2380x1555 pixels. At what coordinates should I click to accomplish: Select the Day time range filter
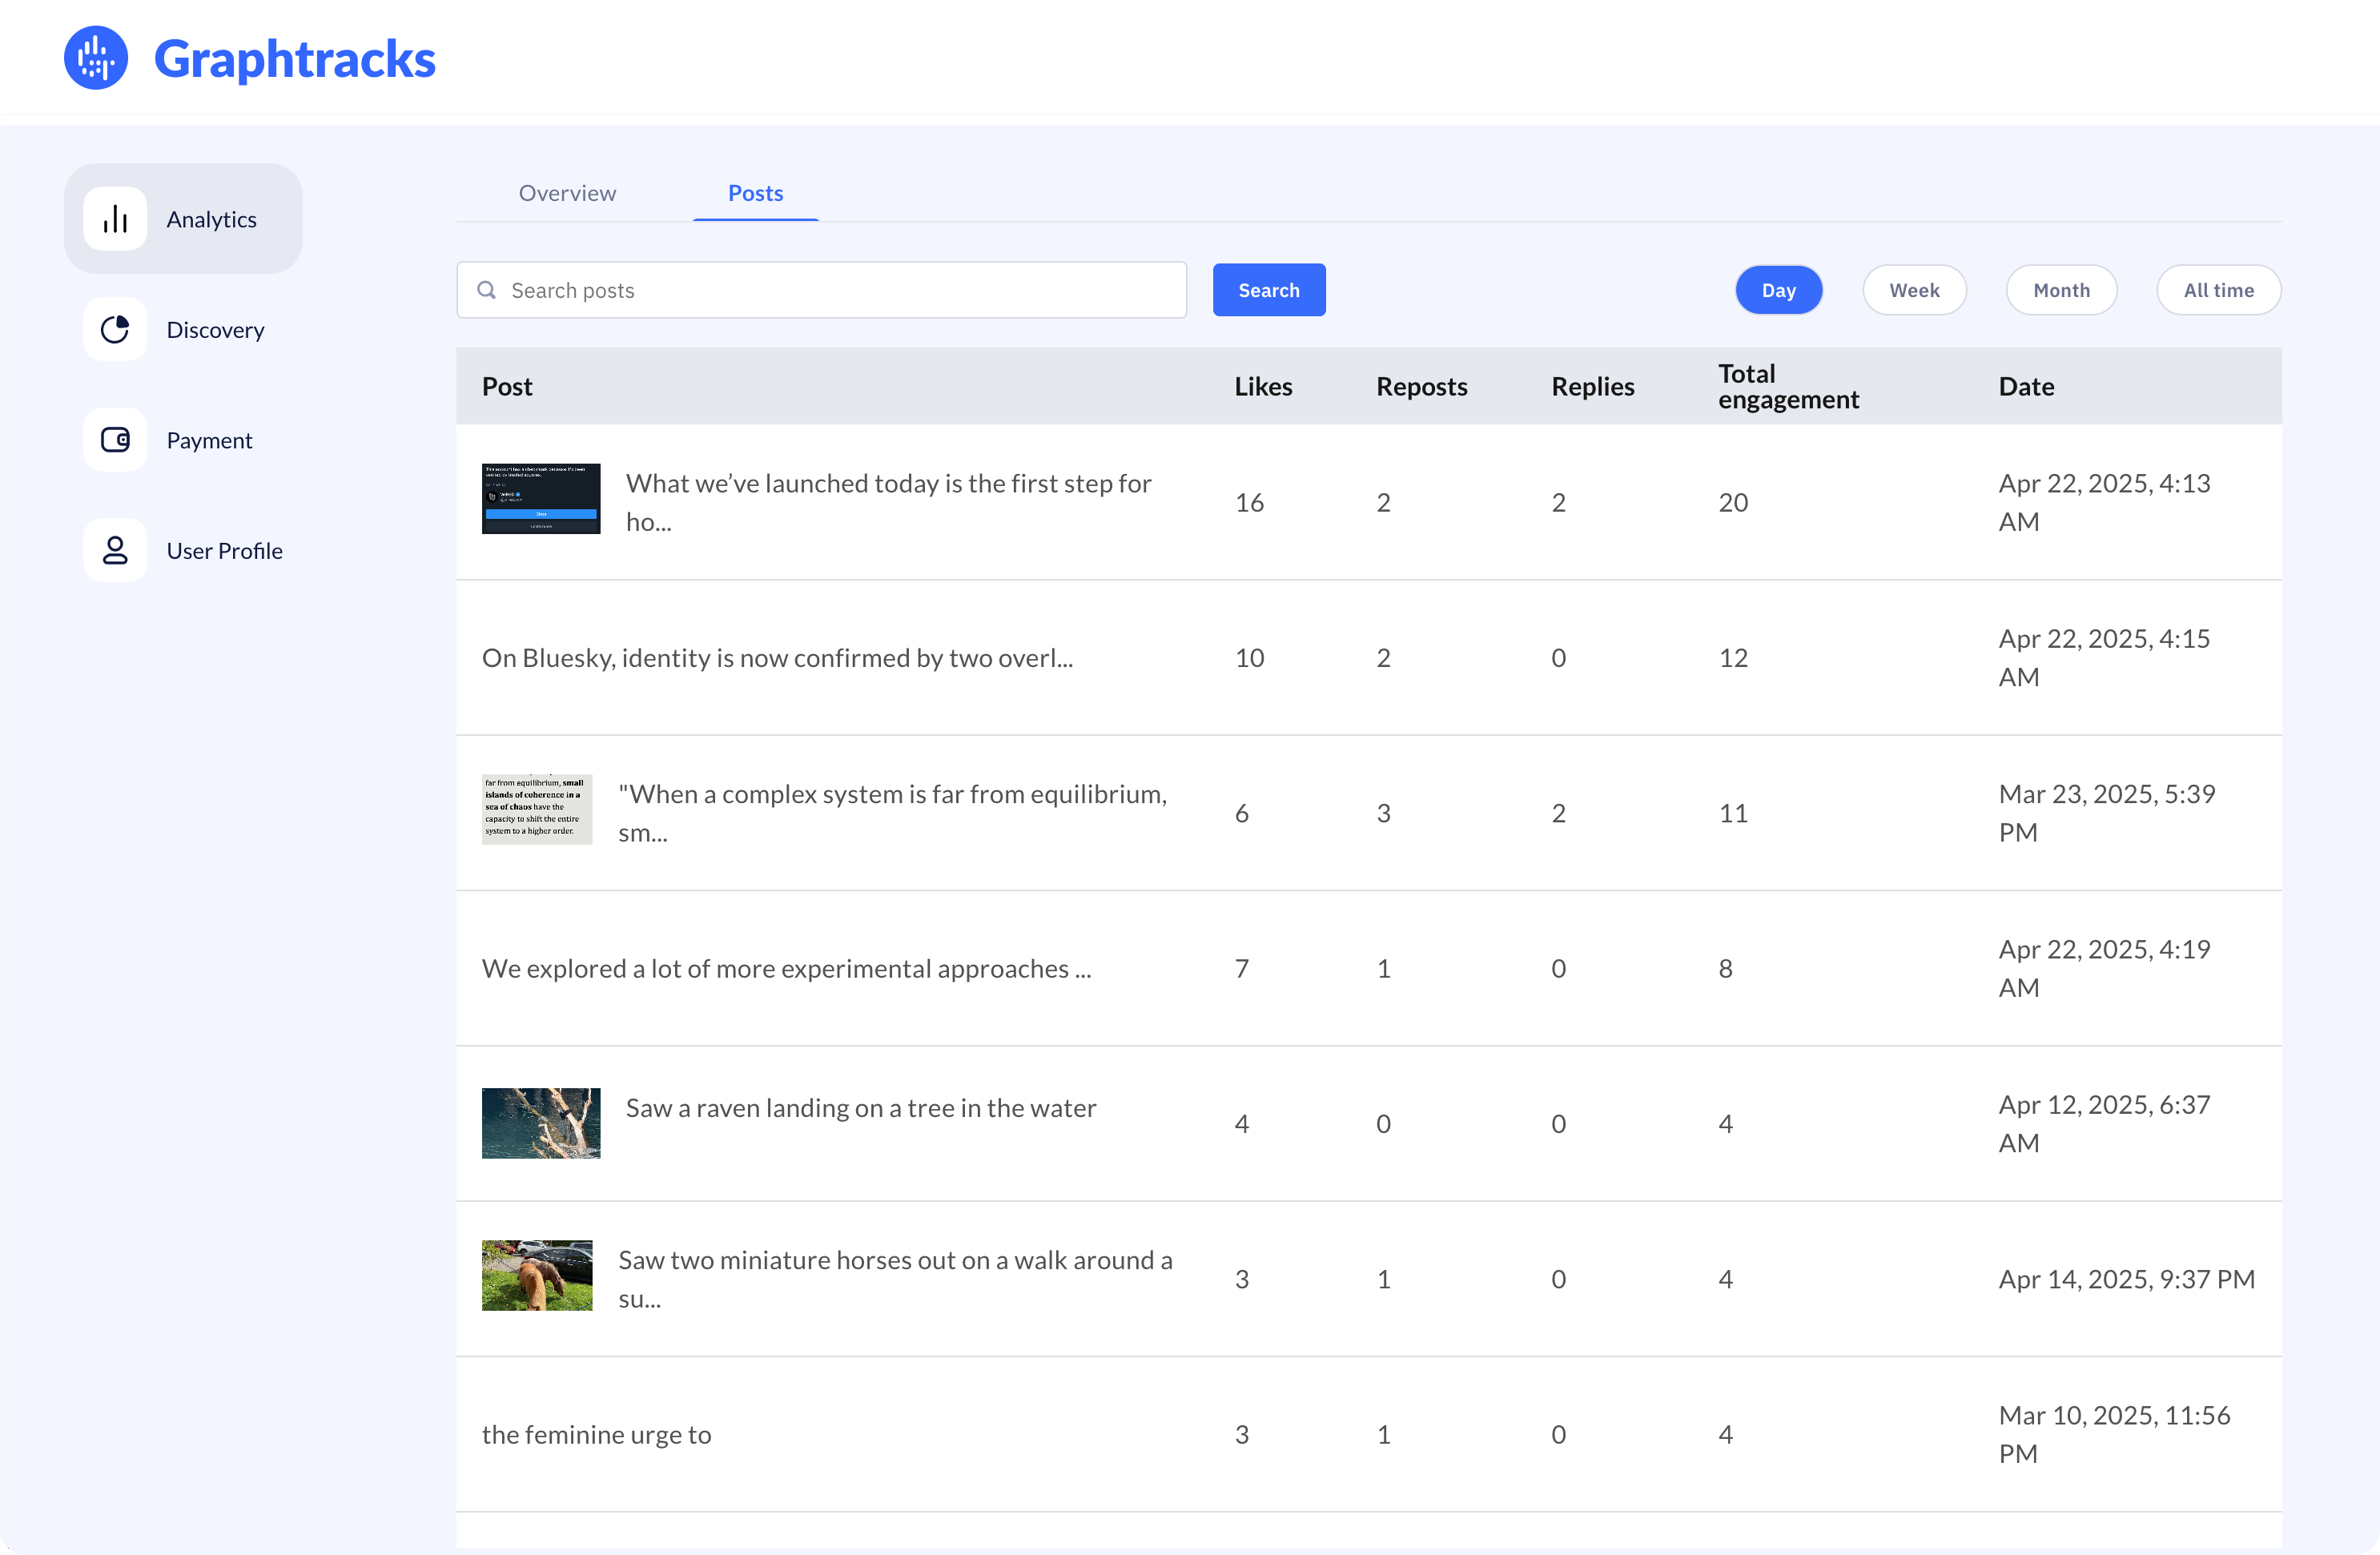(x=1778, y=290)
